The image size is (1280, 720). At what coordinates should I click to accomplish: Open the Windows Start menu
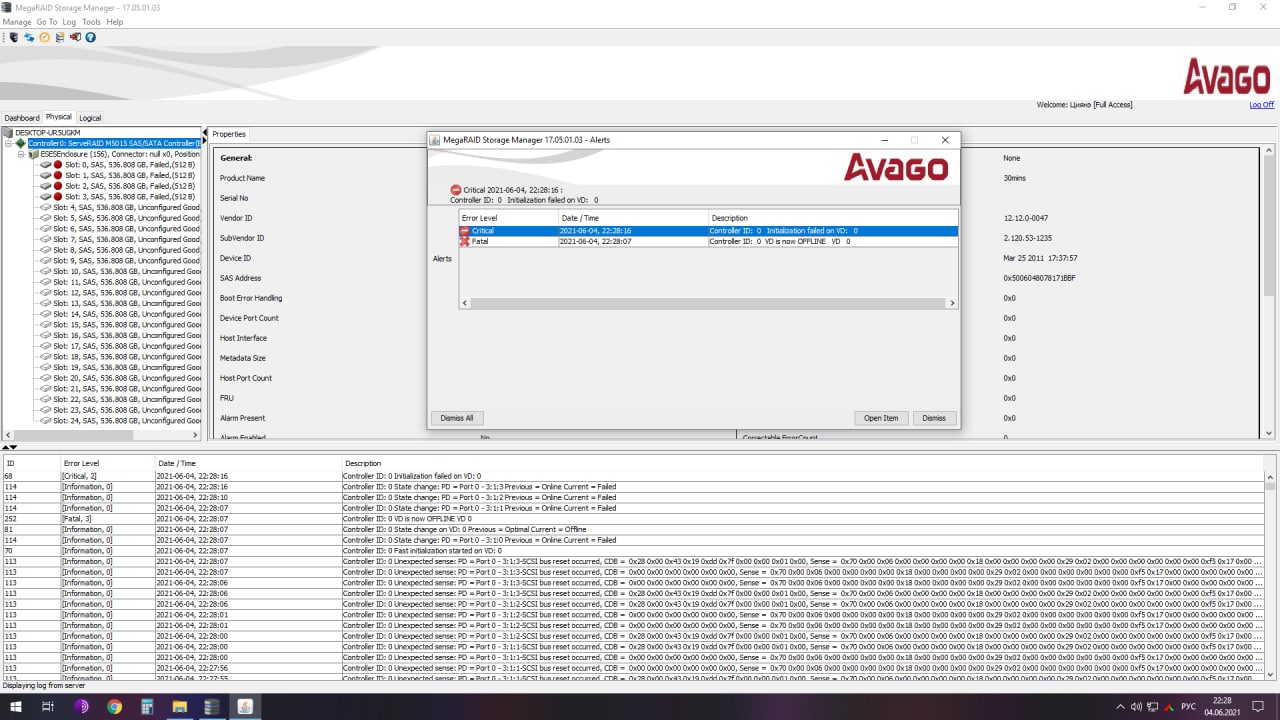(16, 707)
